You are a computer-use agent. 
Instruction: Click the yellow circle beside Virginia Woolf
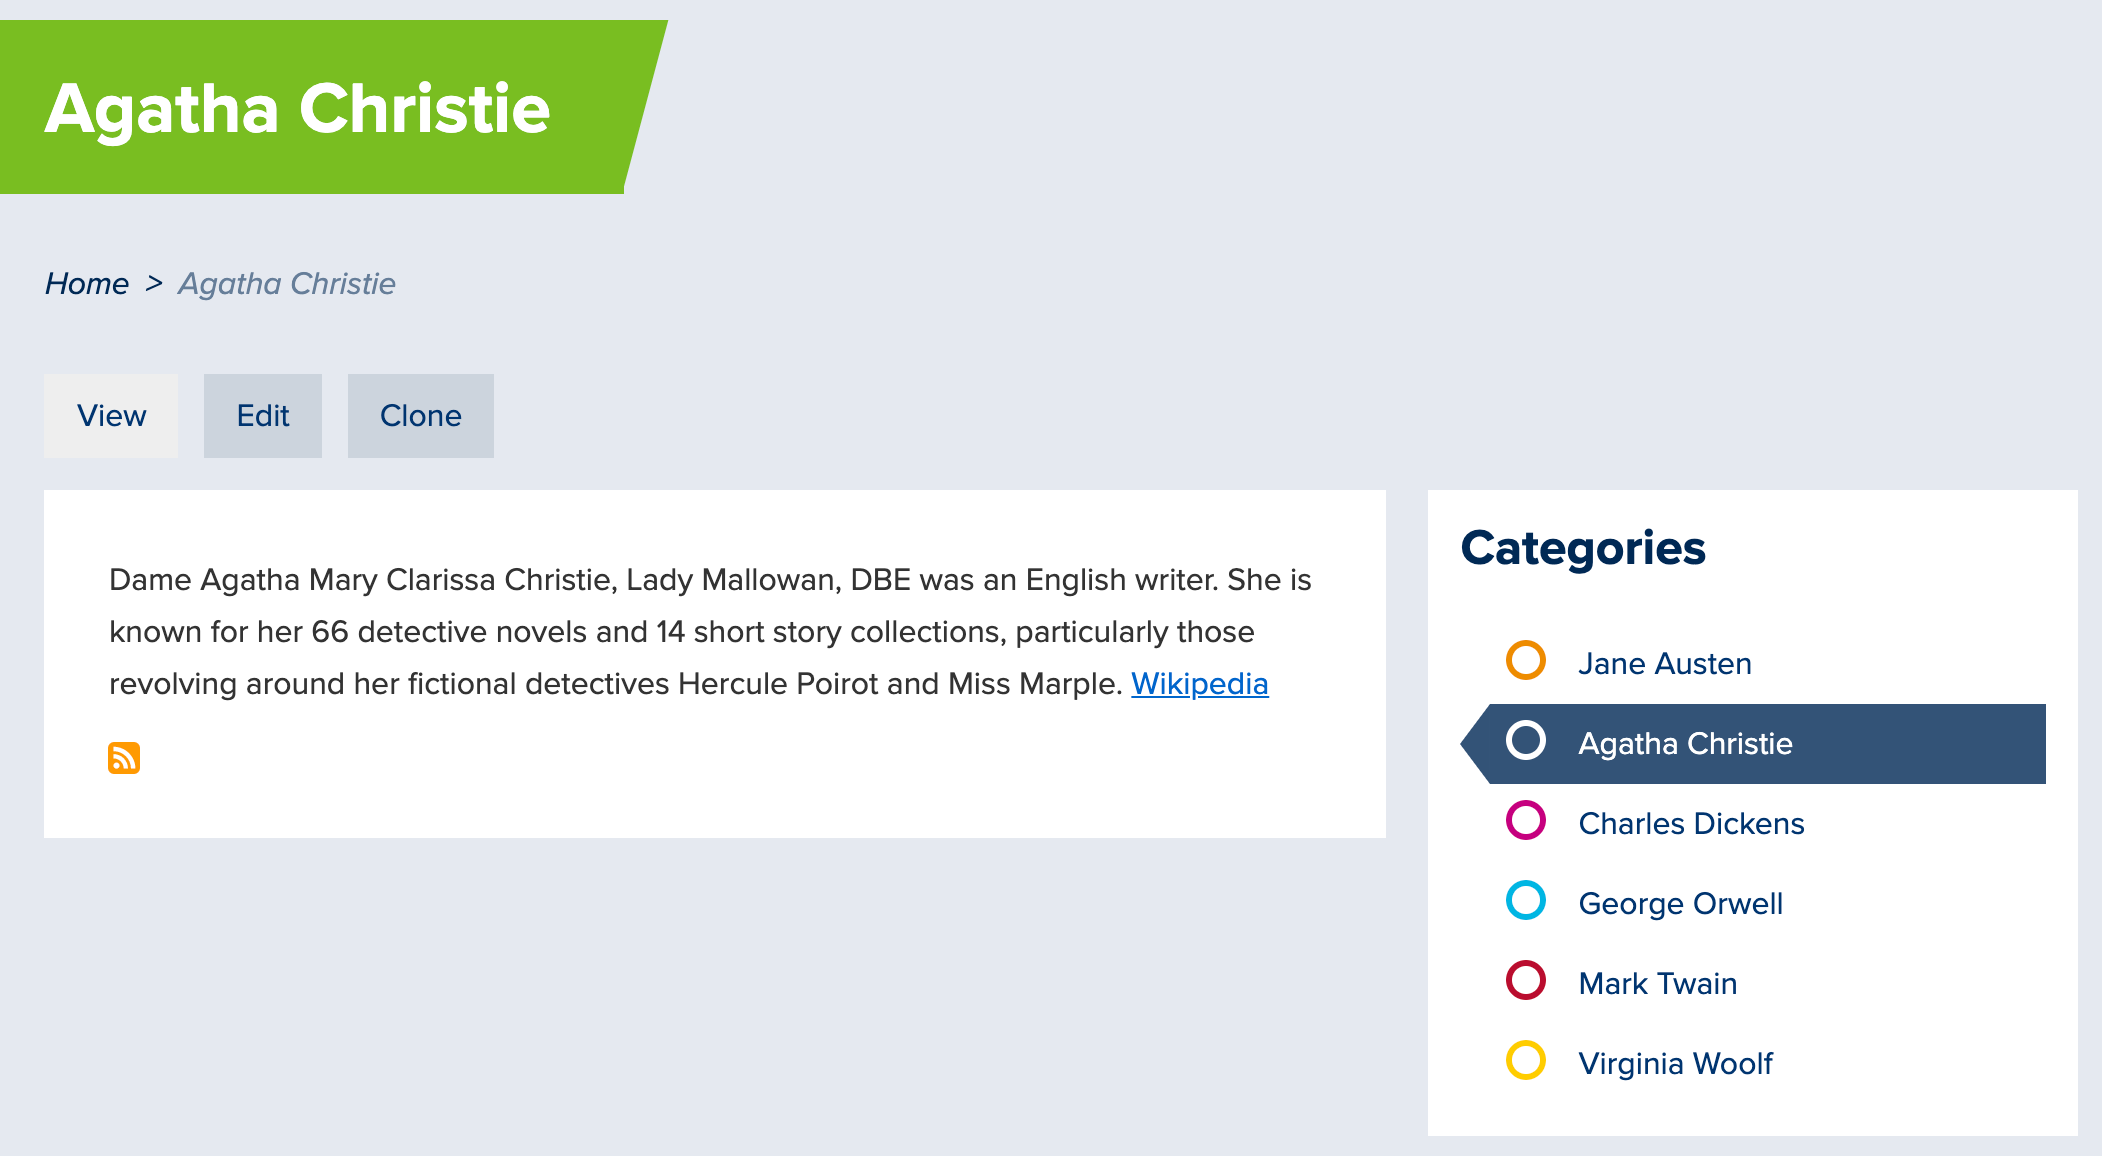1526,1061
